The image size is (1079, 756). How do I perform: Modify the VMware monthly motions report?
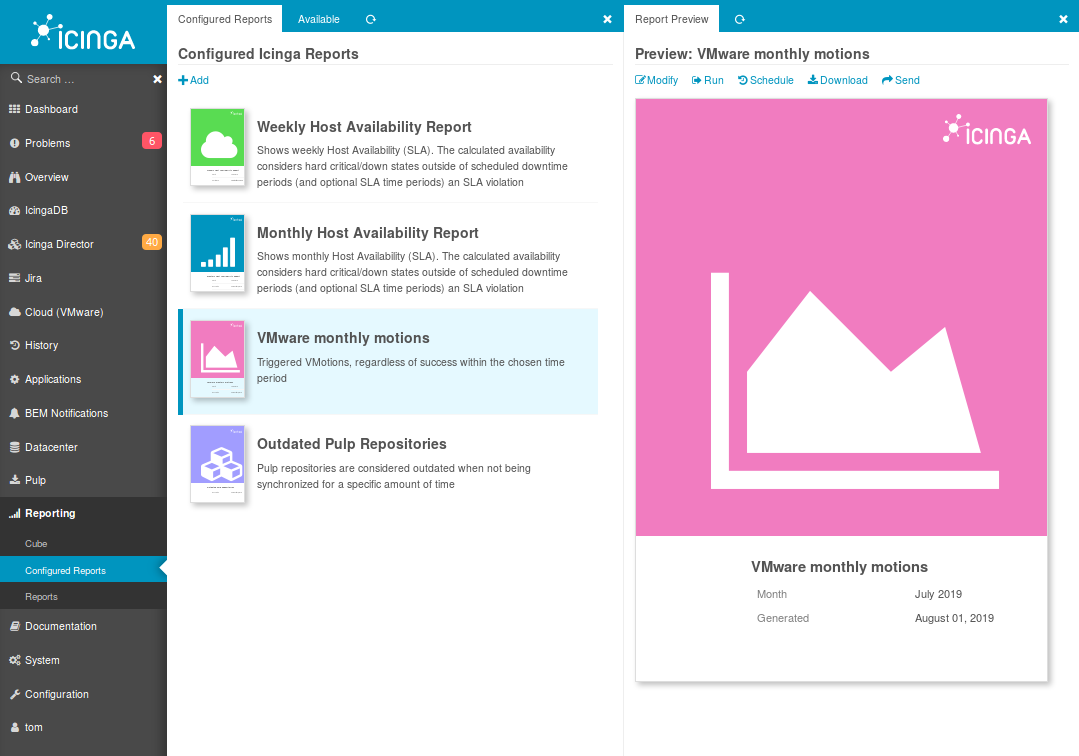click(656, 80)
